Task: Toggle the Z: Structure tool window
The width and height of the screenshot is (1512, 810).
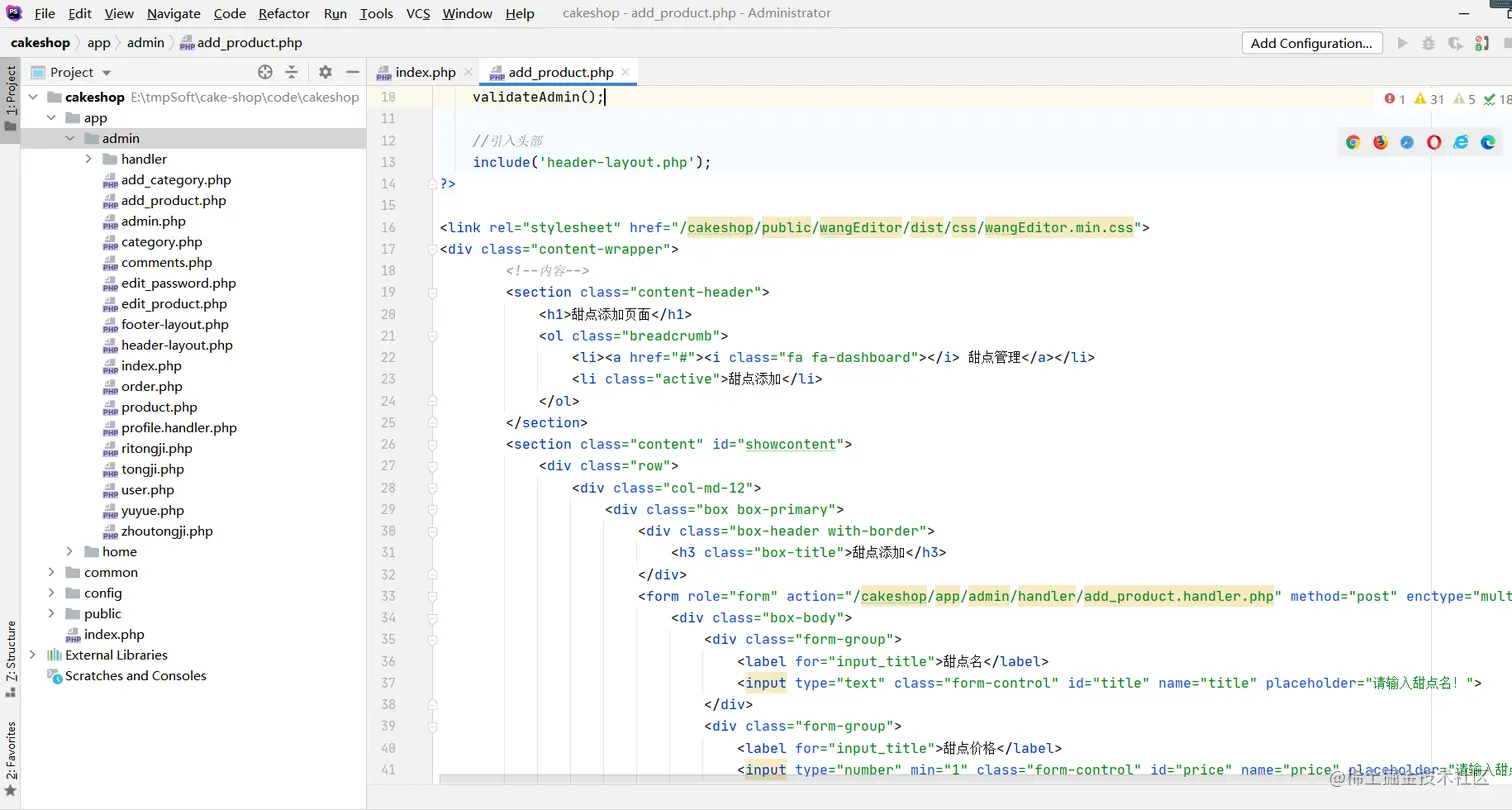Action: (11, 658)
